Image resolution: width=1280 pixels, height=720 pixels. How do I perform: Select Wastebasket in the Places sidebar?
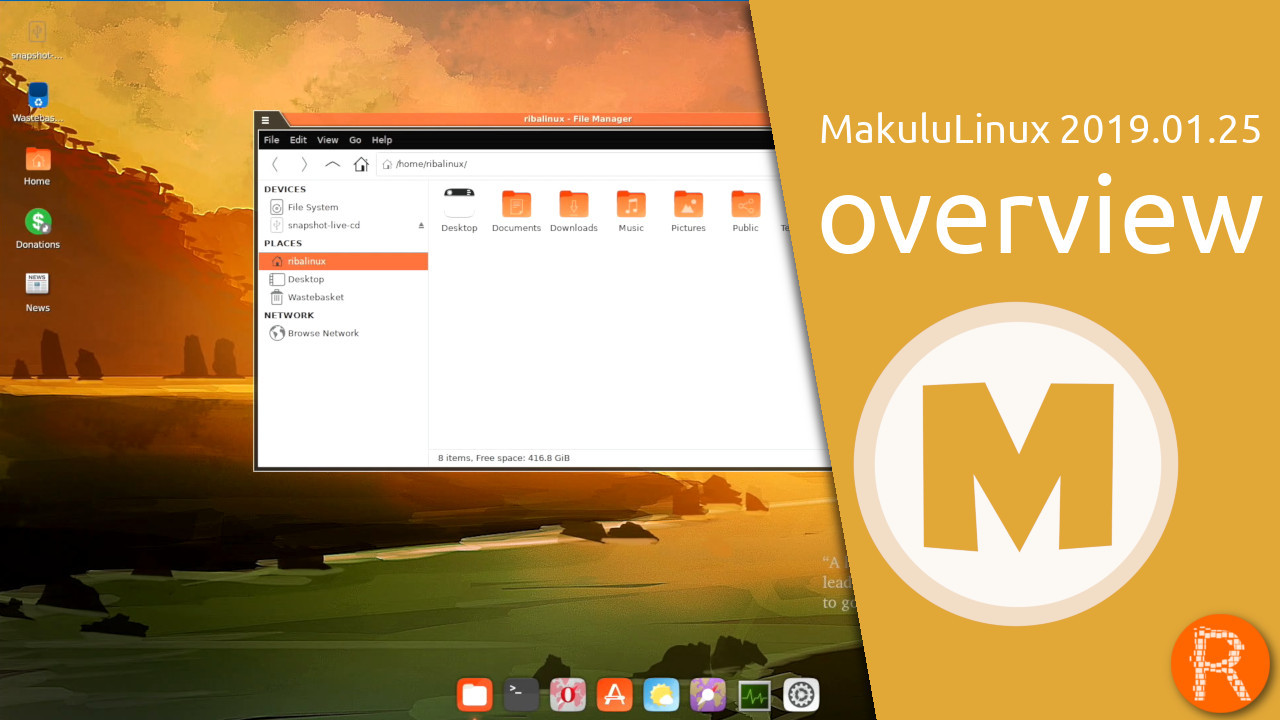point(315,297)
